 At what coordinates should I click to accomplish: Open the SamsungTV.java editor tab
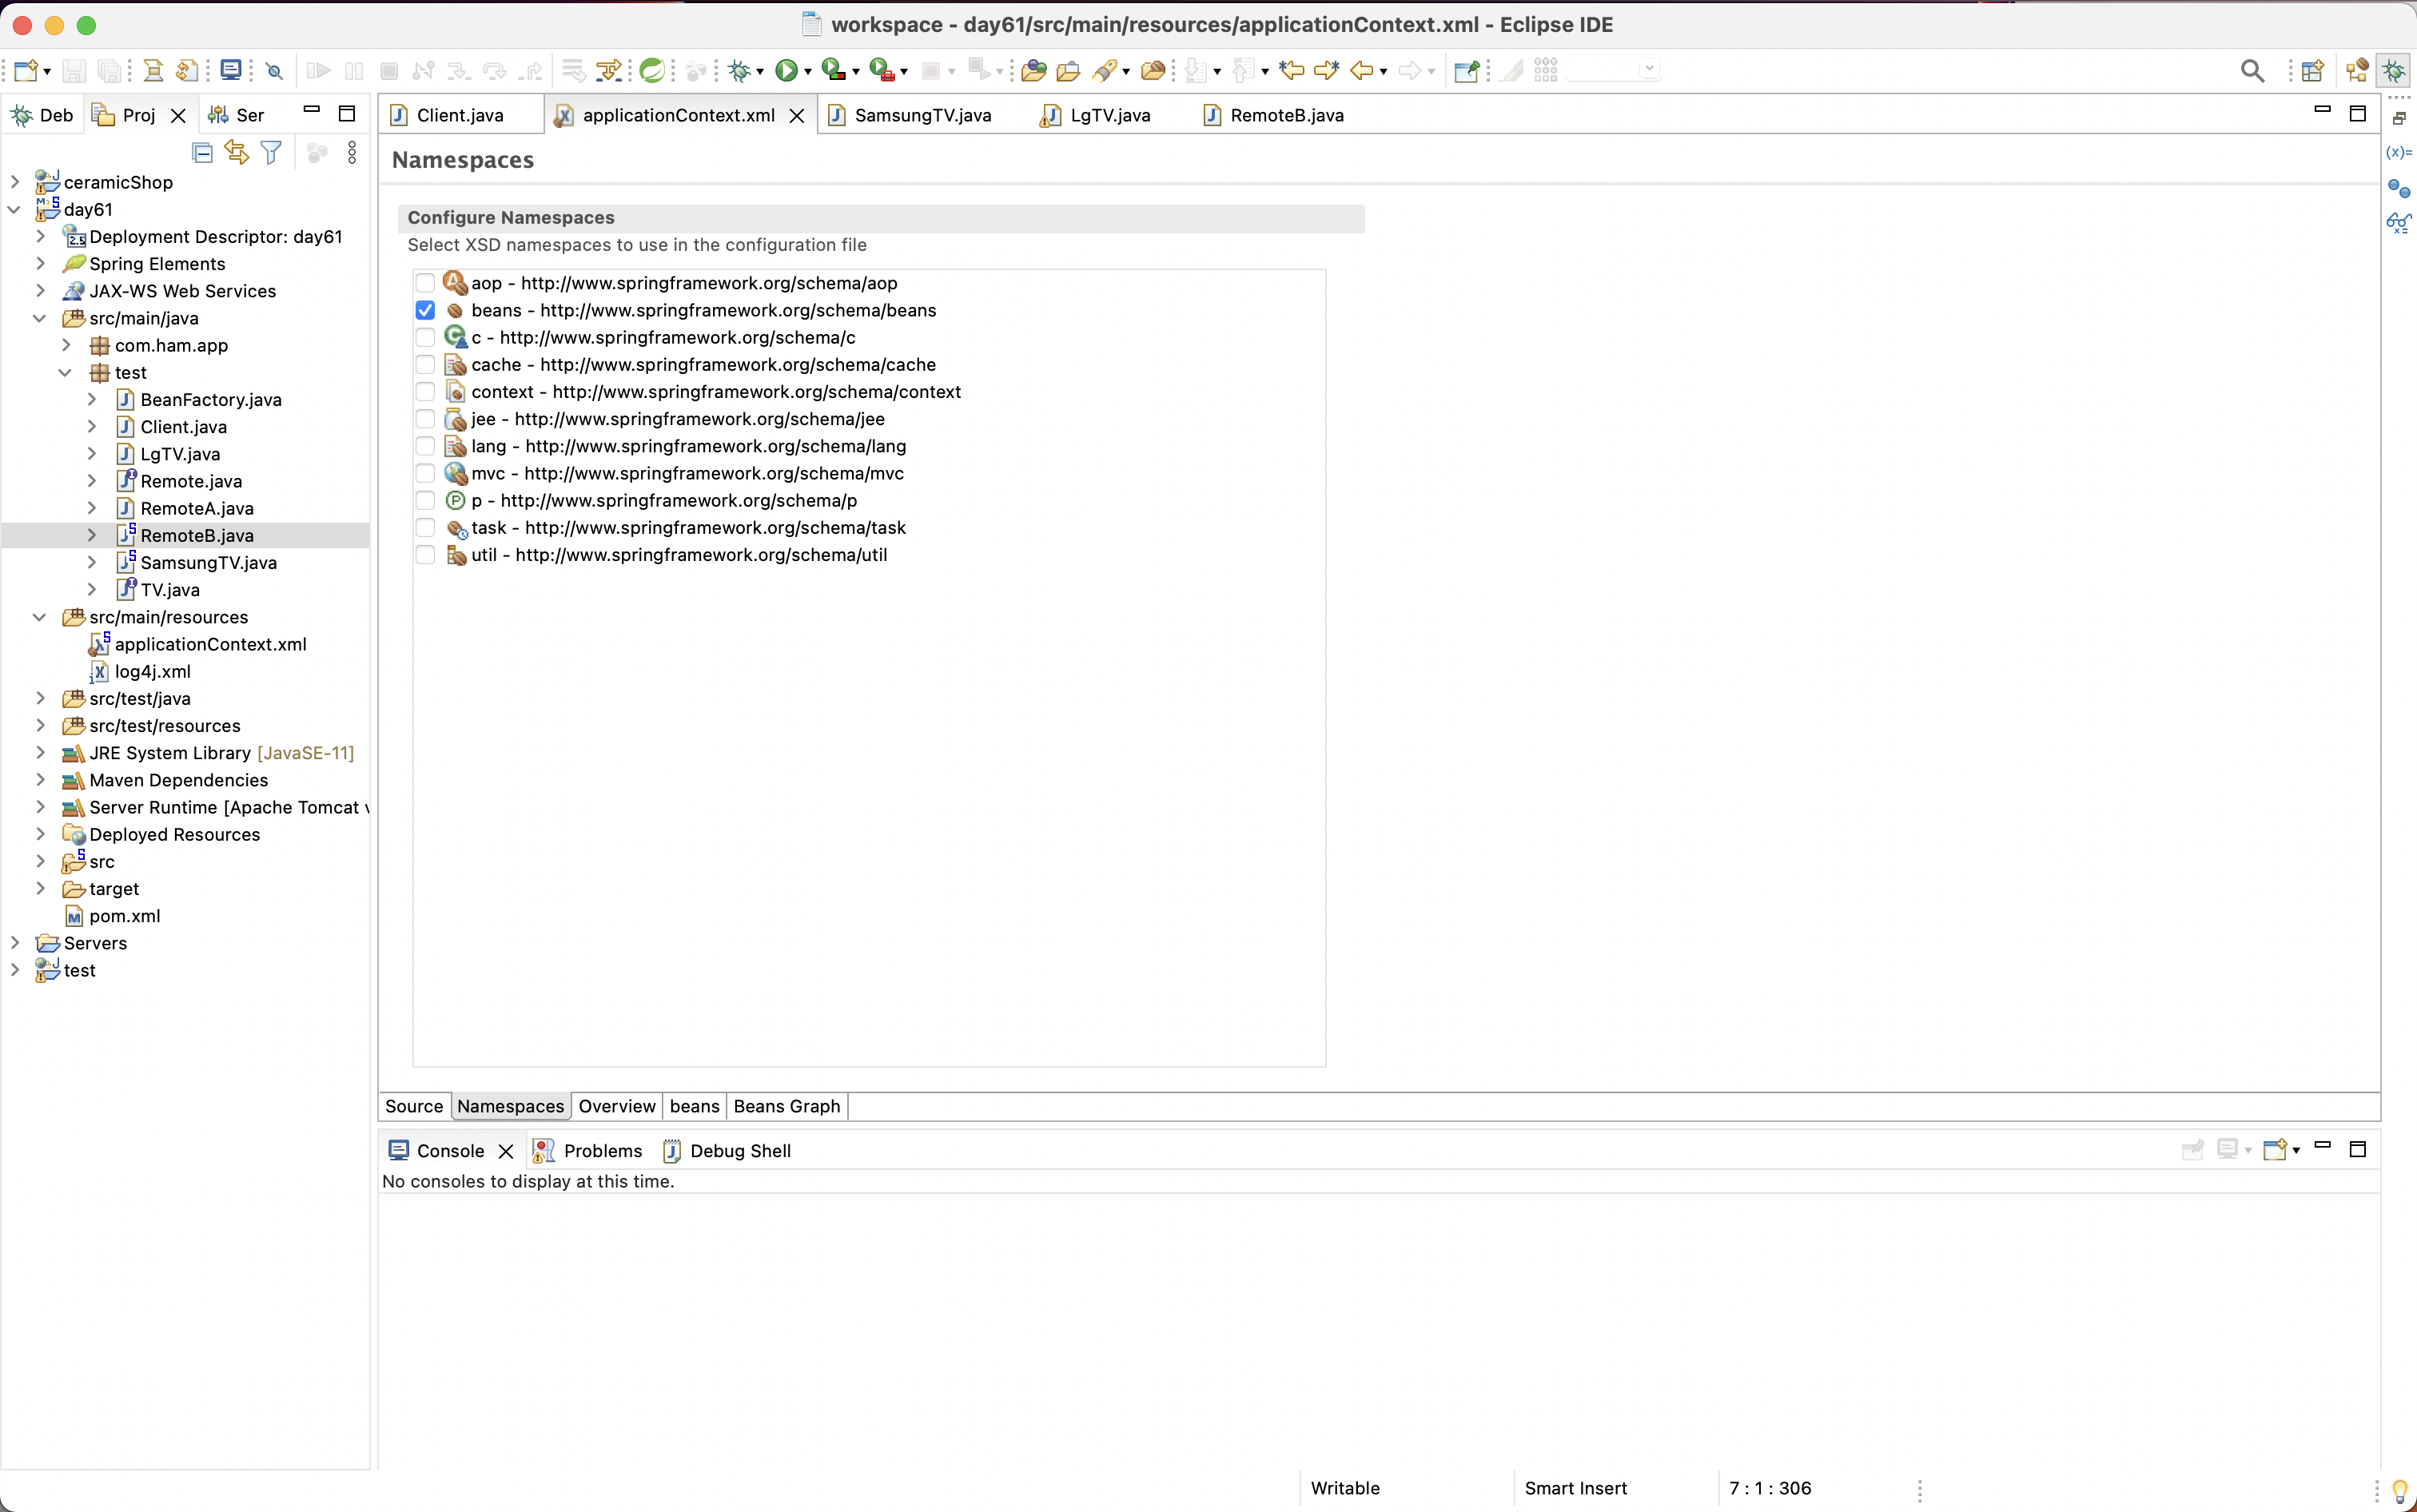click(x=921, y=115)
